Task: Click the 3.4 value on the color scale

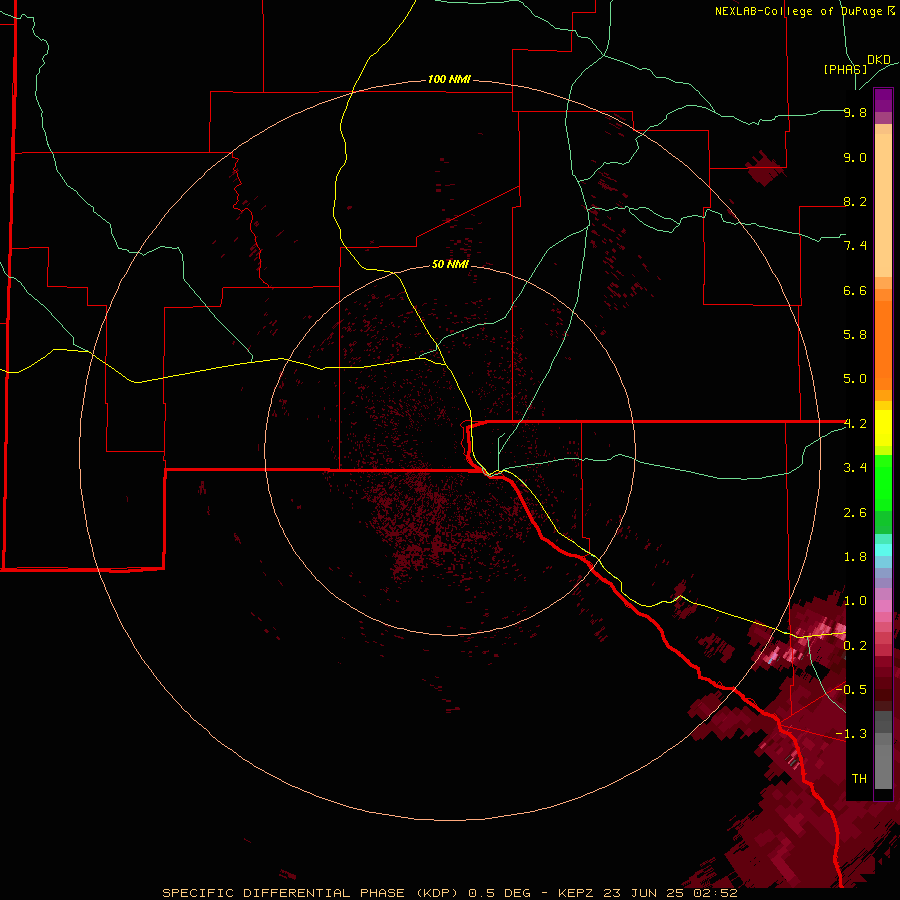Action: click(x=855, y=468)
